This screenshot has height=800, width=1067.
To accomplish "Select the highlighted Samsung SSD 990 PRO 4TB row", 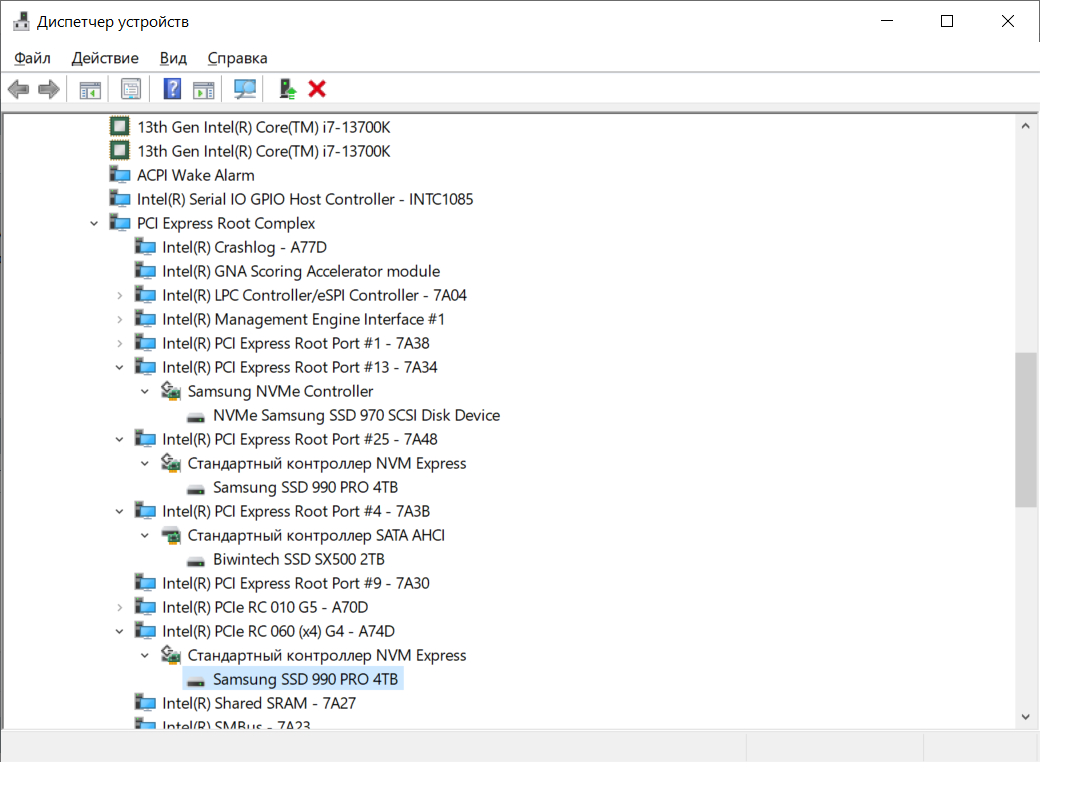I will pyautogui.click(x=293, y=680).
